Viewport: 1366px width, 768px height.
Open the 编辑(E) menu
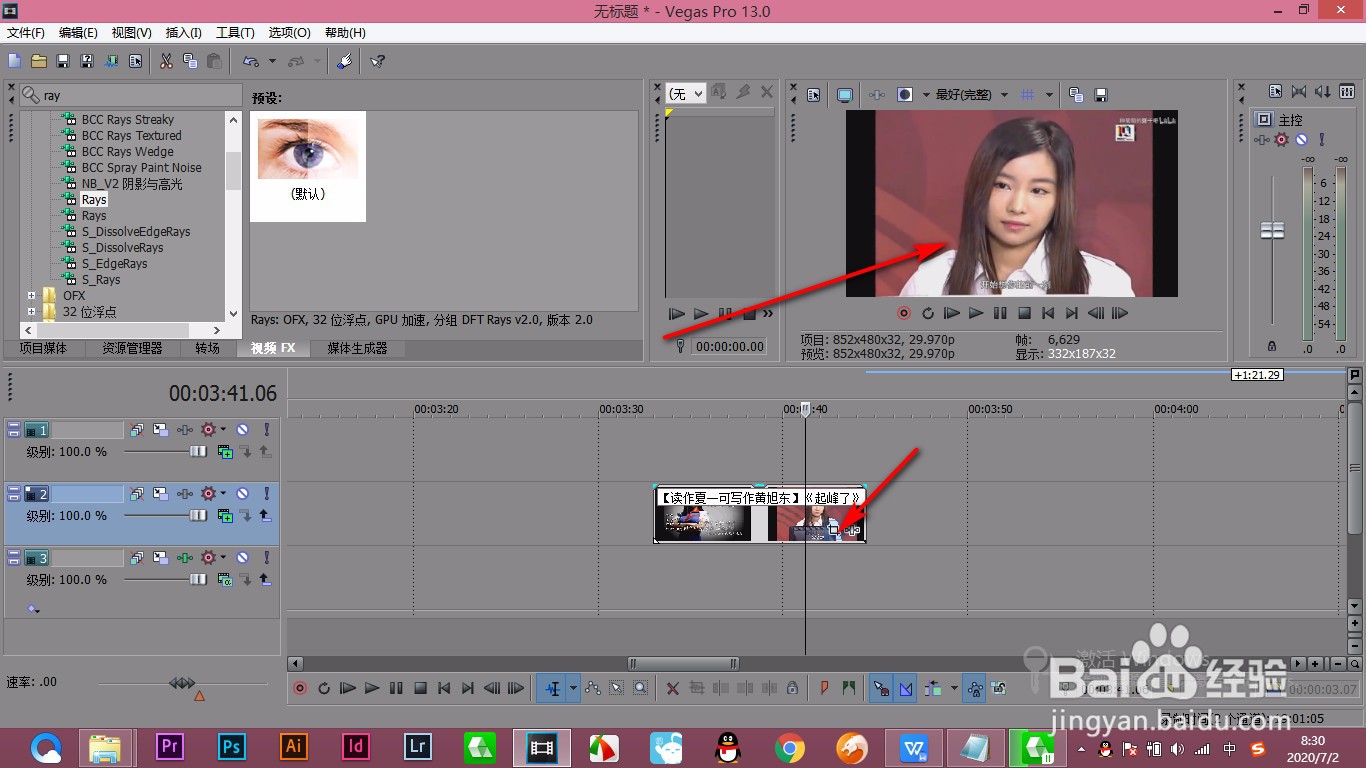pos(79,33)
